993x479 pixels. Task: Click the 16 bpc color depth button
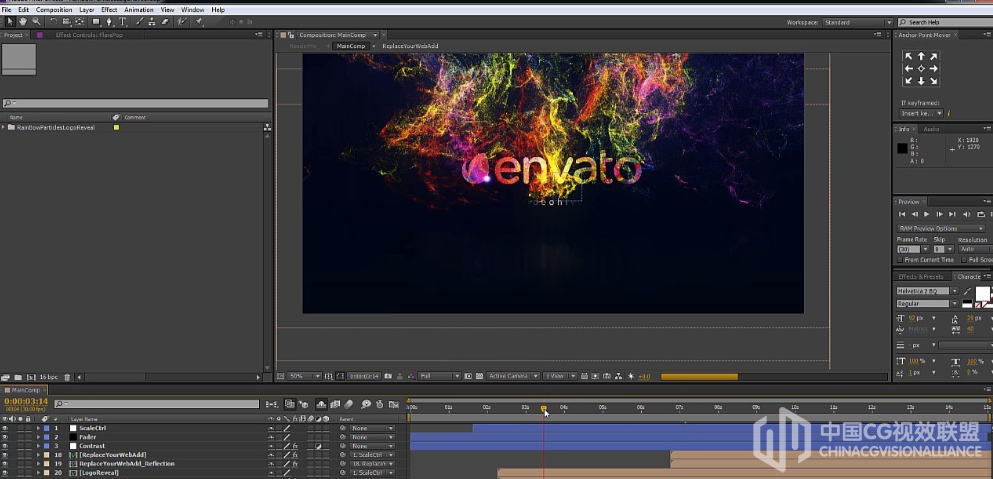49,377
